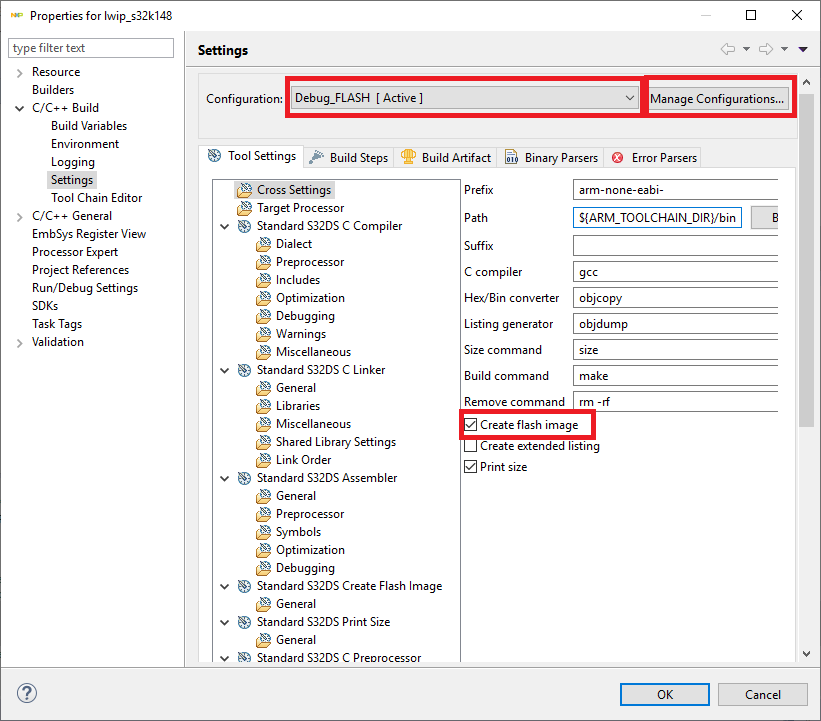Collapse the C/C++ Build tree node
The width and height of the screenshot is (821, 721).
click(x=19, y=108)
